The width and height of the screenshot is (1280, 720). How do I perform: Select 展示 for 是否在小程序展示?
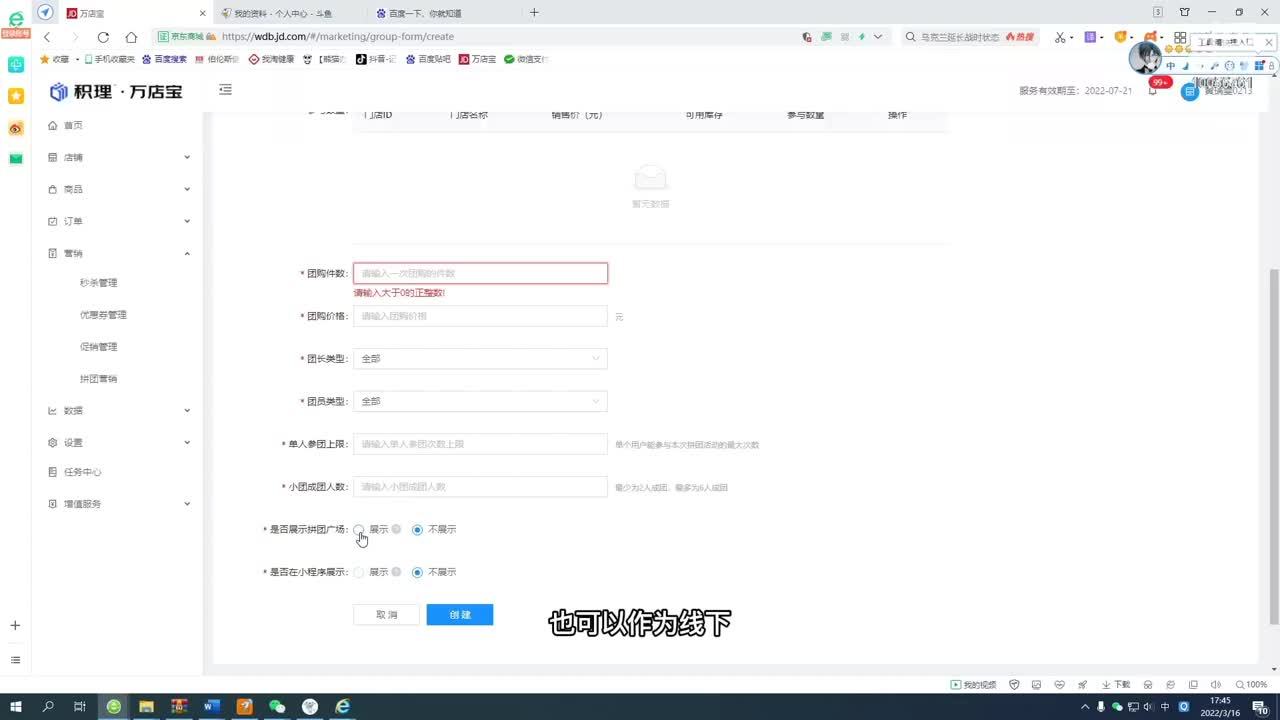359,572
